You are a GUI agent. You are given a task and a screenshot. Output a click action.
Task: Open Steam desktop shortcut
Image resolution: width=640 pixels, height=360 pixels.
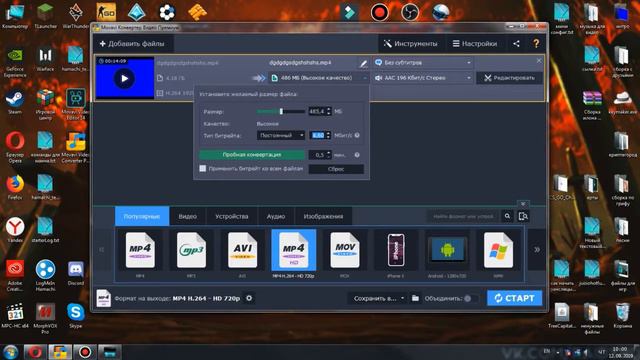tap(15, 102)
